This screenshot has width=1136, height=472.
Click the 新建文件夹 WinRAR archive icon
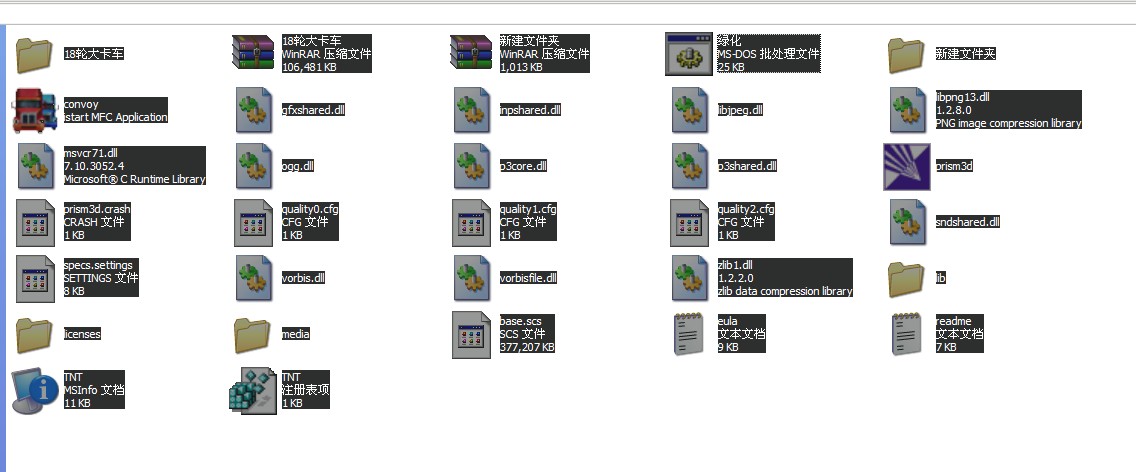(x=471, y=53)
